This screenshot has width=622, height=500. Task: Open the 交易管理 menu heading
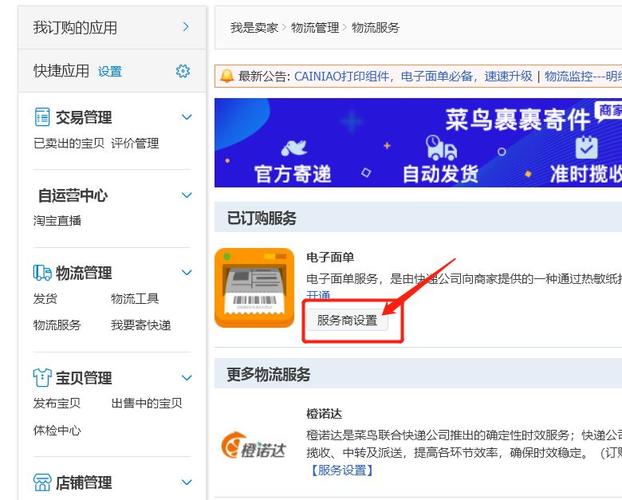[x=84, y=117]
